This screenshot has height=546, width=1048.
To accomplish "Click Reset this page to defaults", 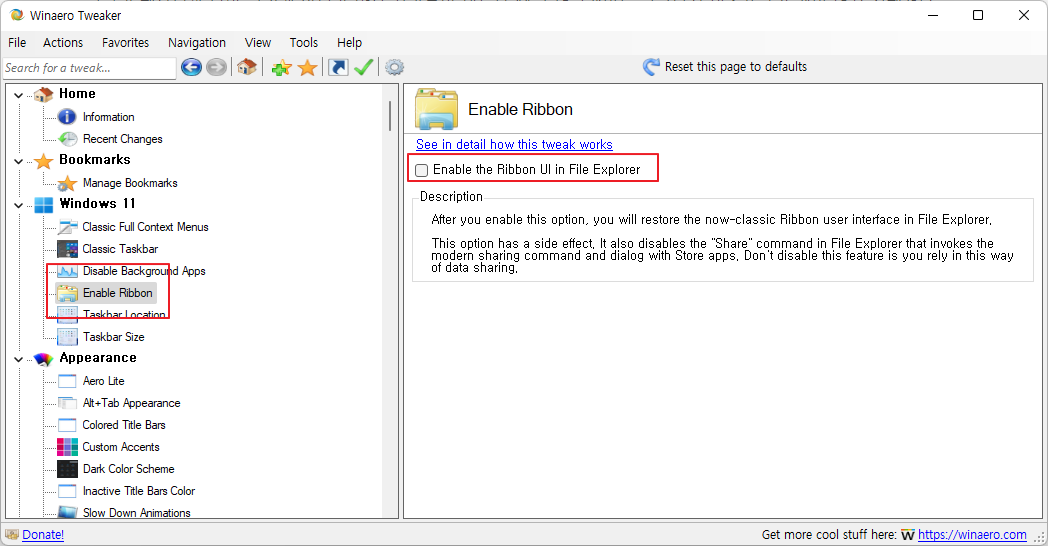I will click(x=736, y=67).
